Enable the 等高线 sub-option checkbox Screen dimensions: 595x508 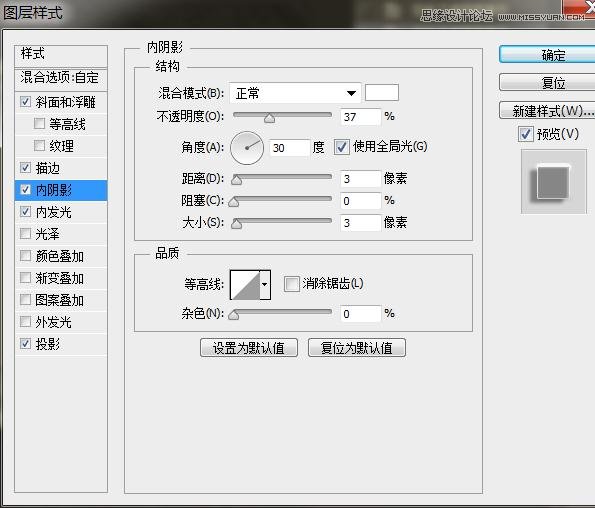click(x=39, y=124)
